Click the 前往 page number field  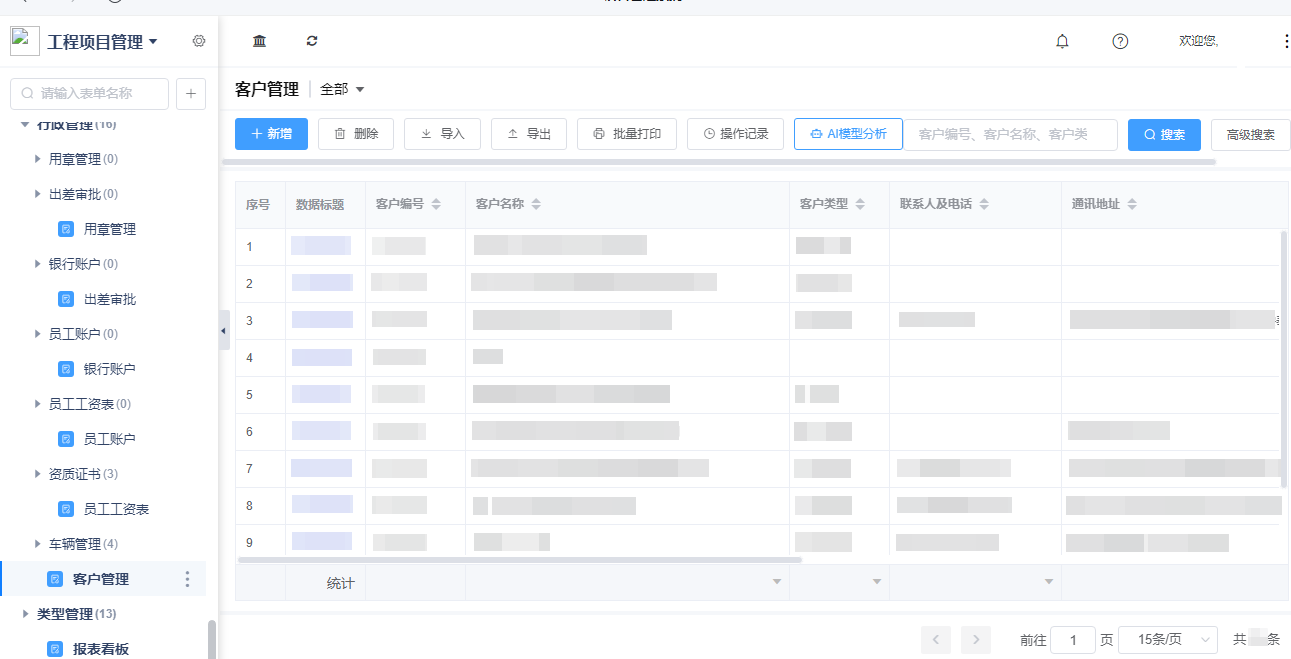[1073, 639]
